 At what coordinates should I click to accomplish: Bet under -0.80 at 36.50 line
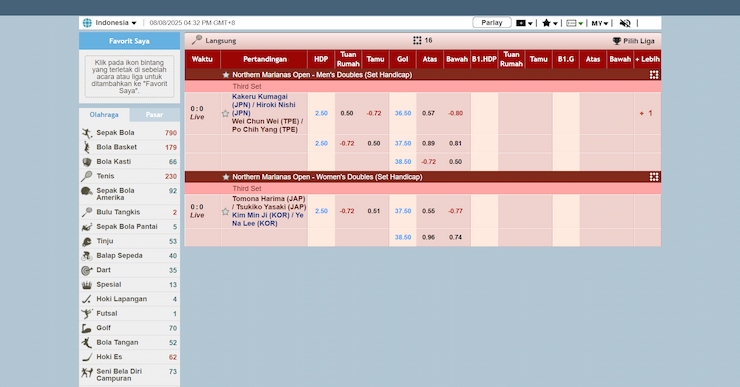pos(455,113)
